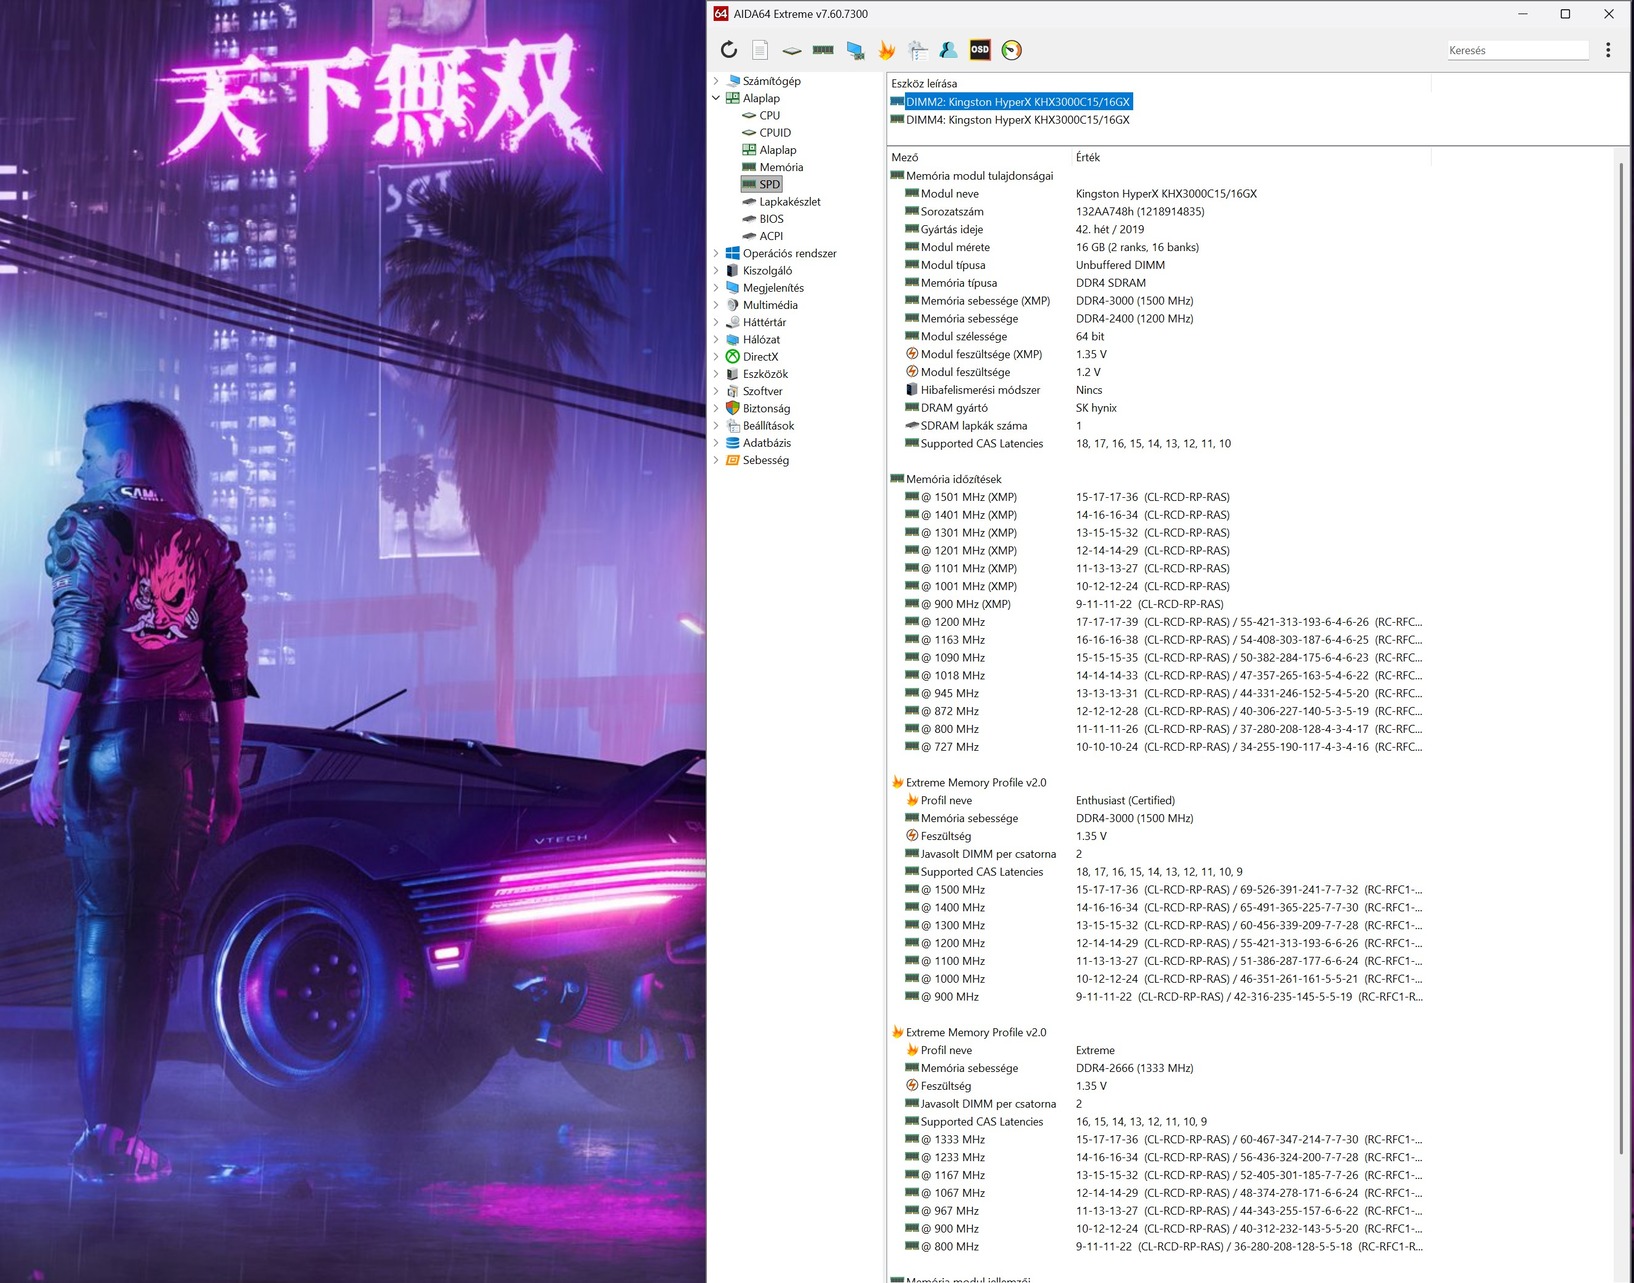Click the CPU chip toolbar icon
1634x1283 pixels.
click(x=791, y=50)
